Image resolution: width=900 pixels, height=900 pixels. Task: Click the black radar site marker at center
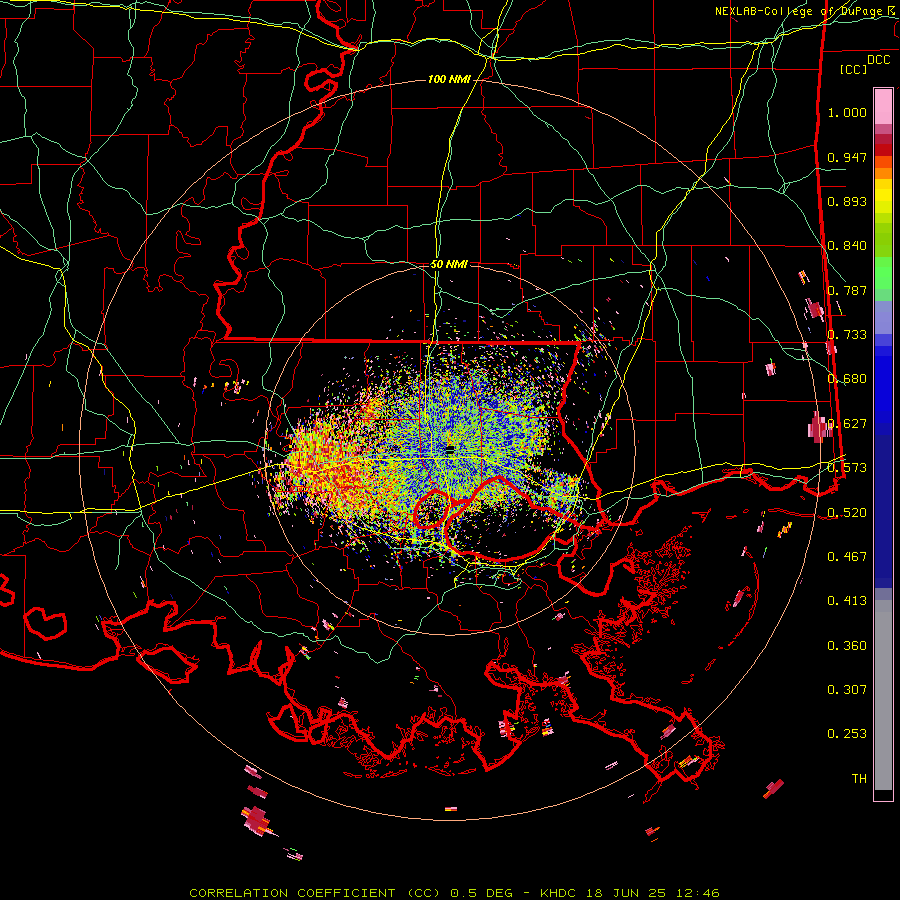(451, 450)
